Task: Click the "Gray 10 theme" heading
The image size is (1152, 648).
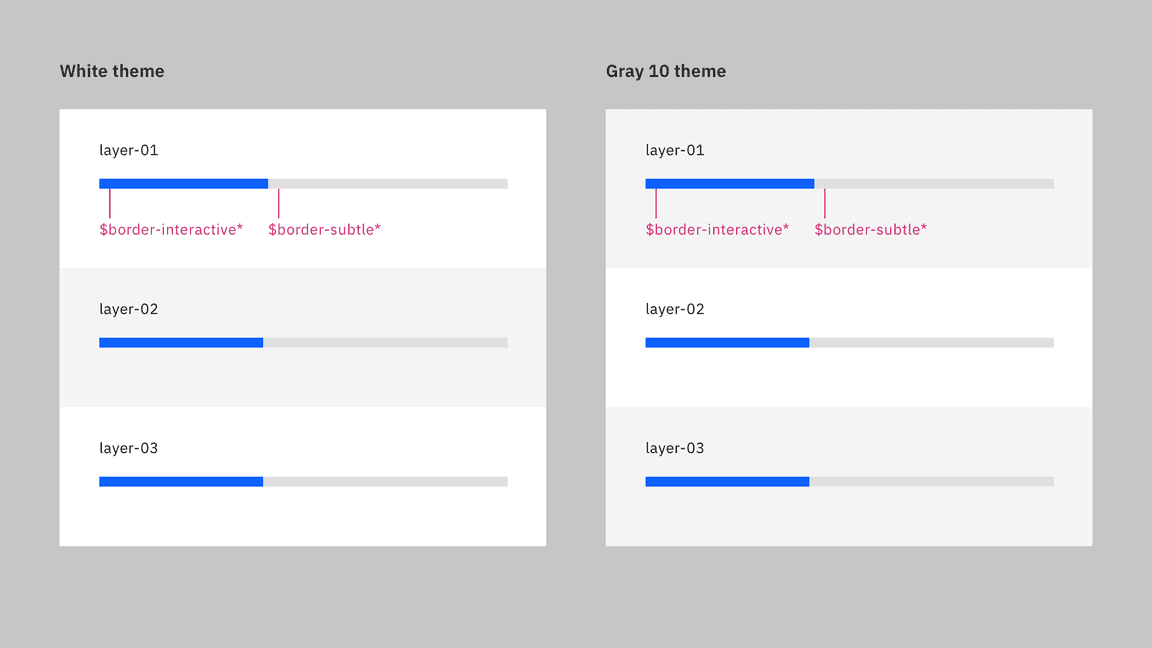Action: [666, 71]
